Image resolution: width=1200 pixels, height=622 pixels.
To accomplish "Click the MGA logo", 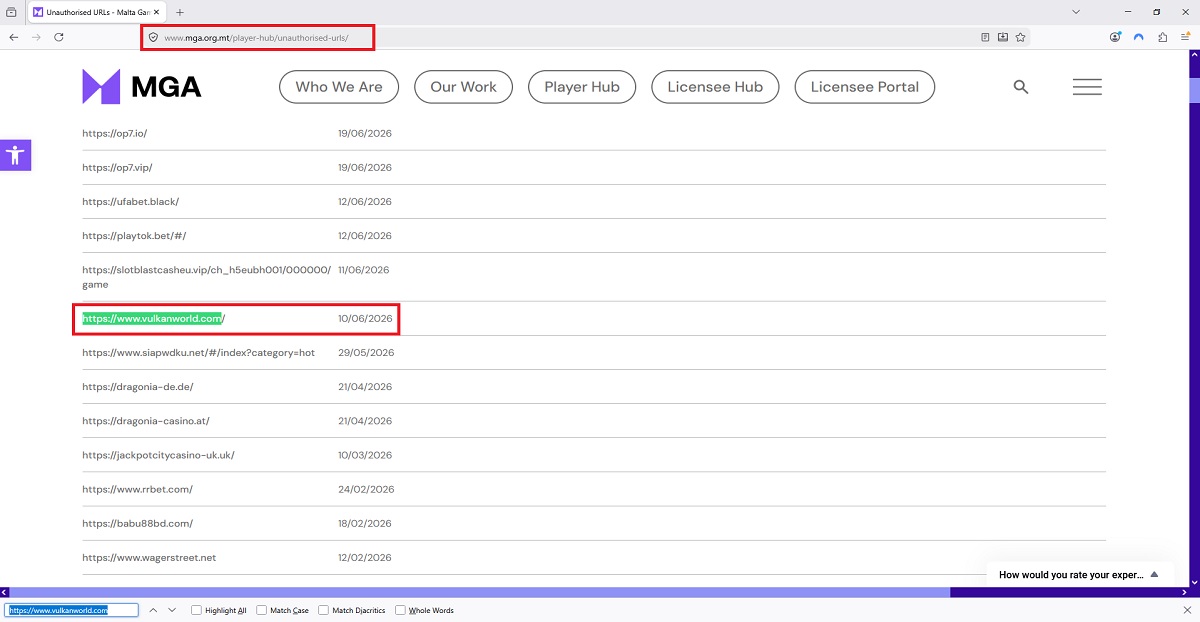I will point(142,87).
